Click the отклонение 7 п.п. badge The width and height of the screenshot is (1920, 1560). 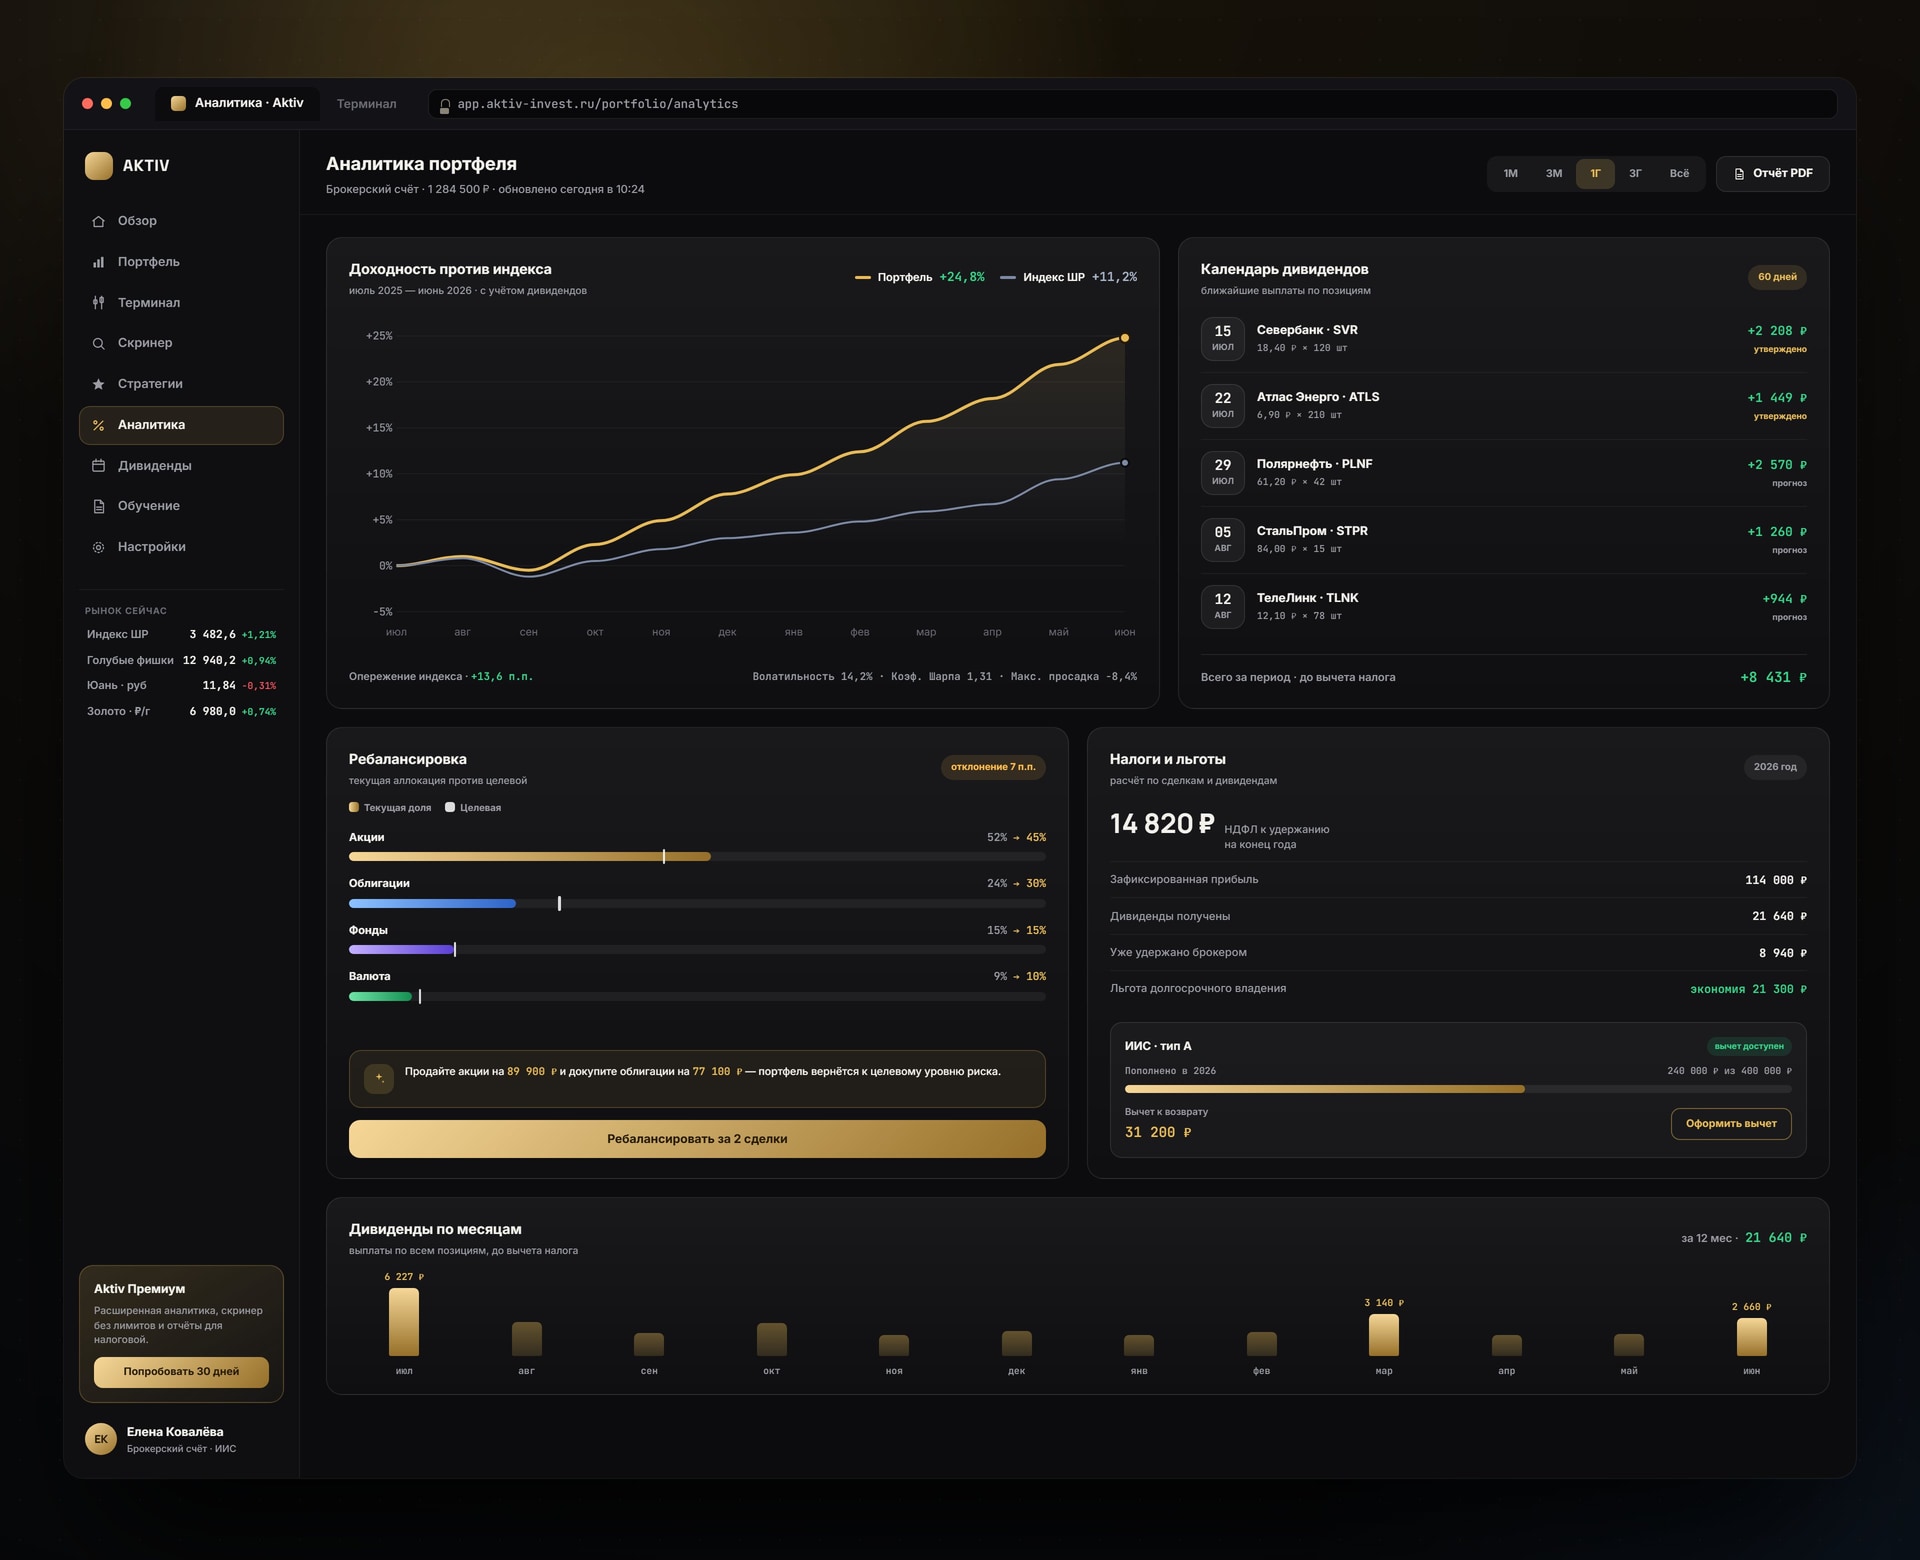click(993, 767)
